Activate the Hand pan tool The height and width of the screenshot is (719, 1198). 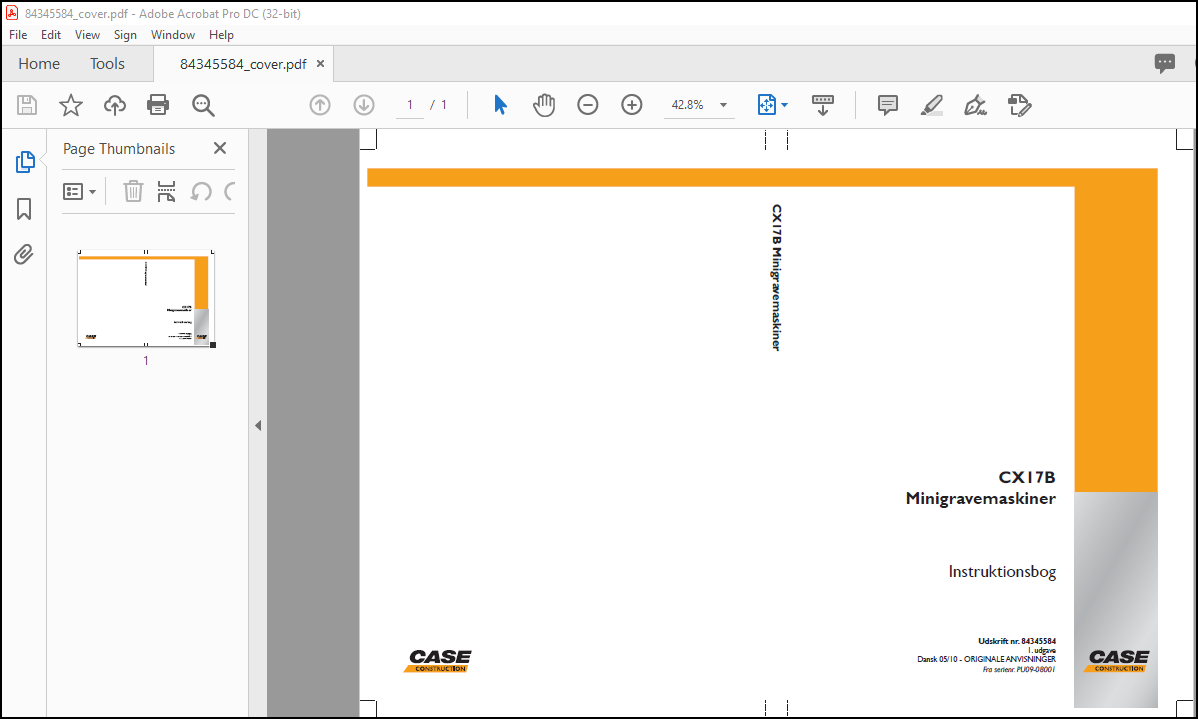pos(544,105)
